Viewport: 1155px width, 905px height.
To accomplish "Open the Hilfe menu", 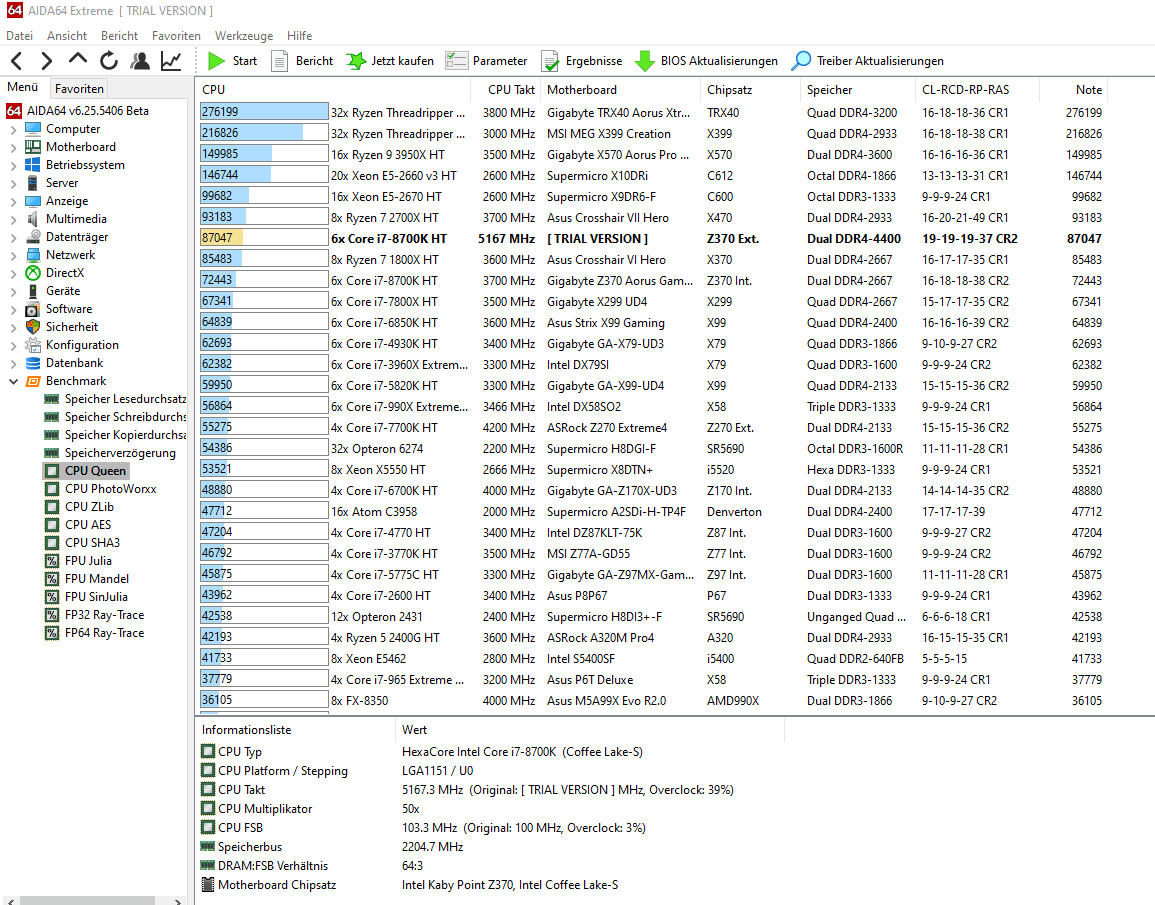I will click(300, 35).
